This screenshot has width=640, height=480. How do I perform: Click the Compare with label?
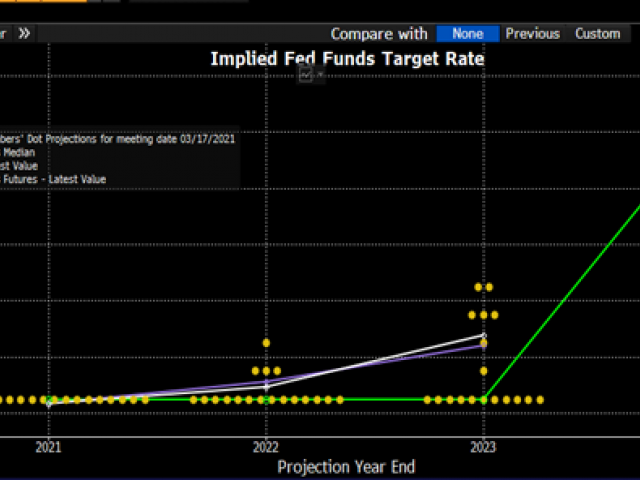pyautogui.click(x=379, y=34)
